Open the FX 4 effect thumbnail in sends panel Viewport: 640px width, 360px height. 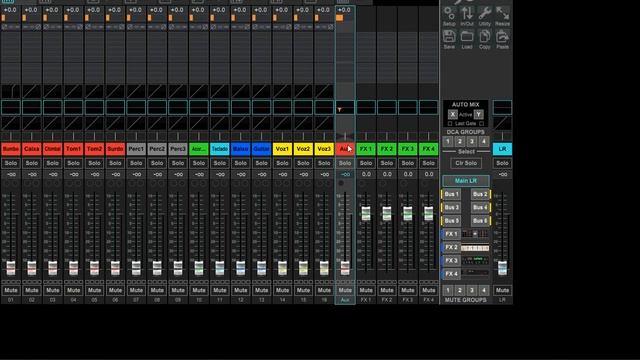pos(475,273)
